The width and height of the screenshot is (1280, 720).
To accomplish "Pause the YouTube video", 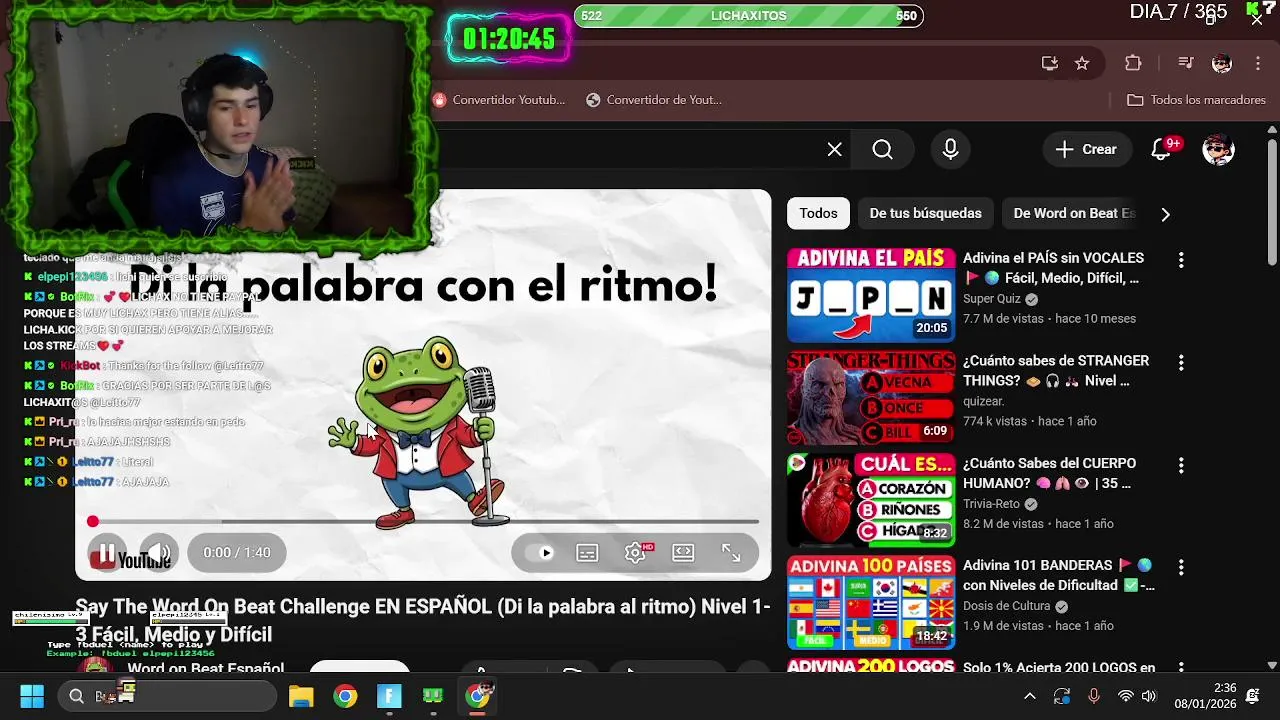I will click(107, 553).
